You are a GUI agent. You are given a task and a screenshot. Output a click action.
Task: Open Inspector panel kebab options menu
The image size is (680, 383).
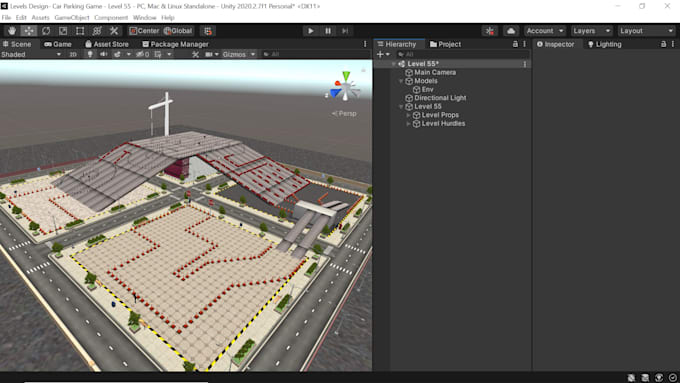[673, 44]
